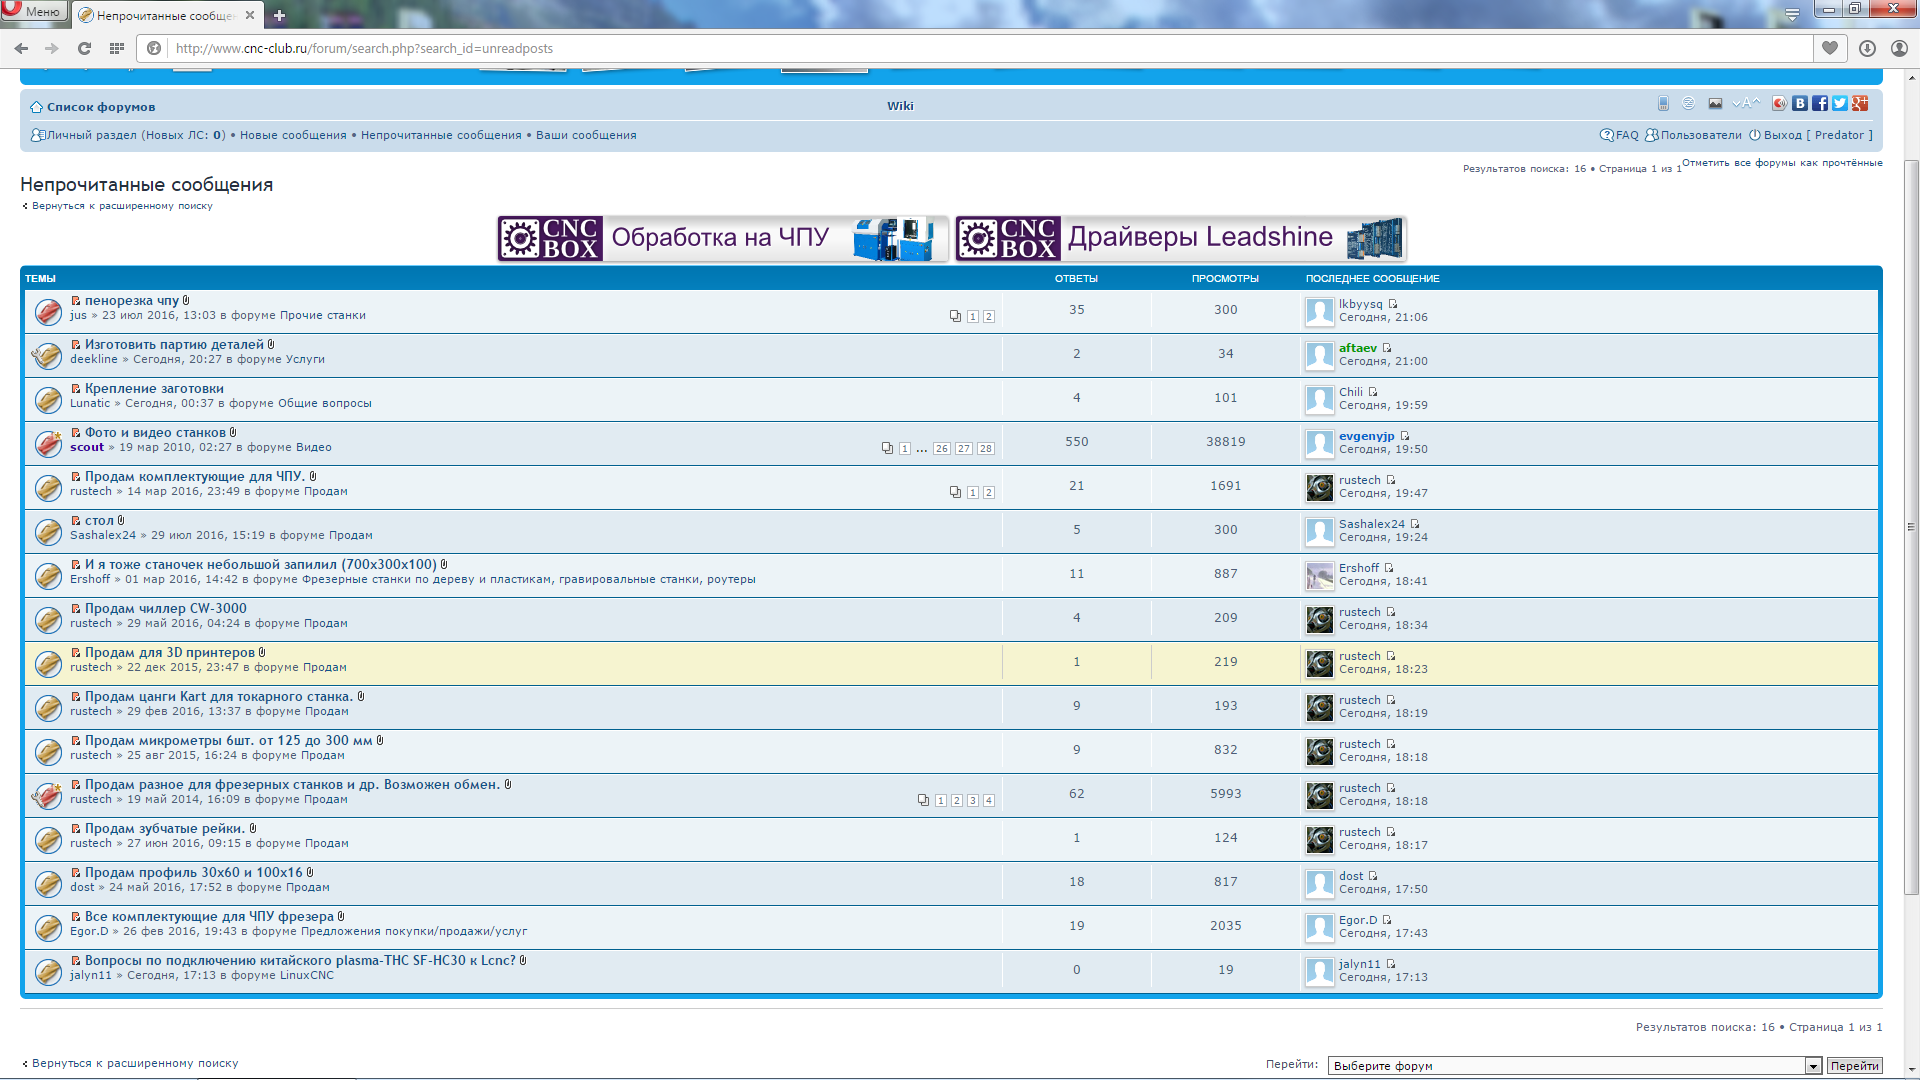1920x1080 pixels.
Task: Add page to bookmarks heart icon
Action: [1830, 48]
